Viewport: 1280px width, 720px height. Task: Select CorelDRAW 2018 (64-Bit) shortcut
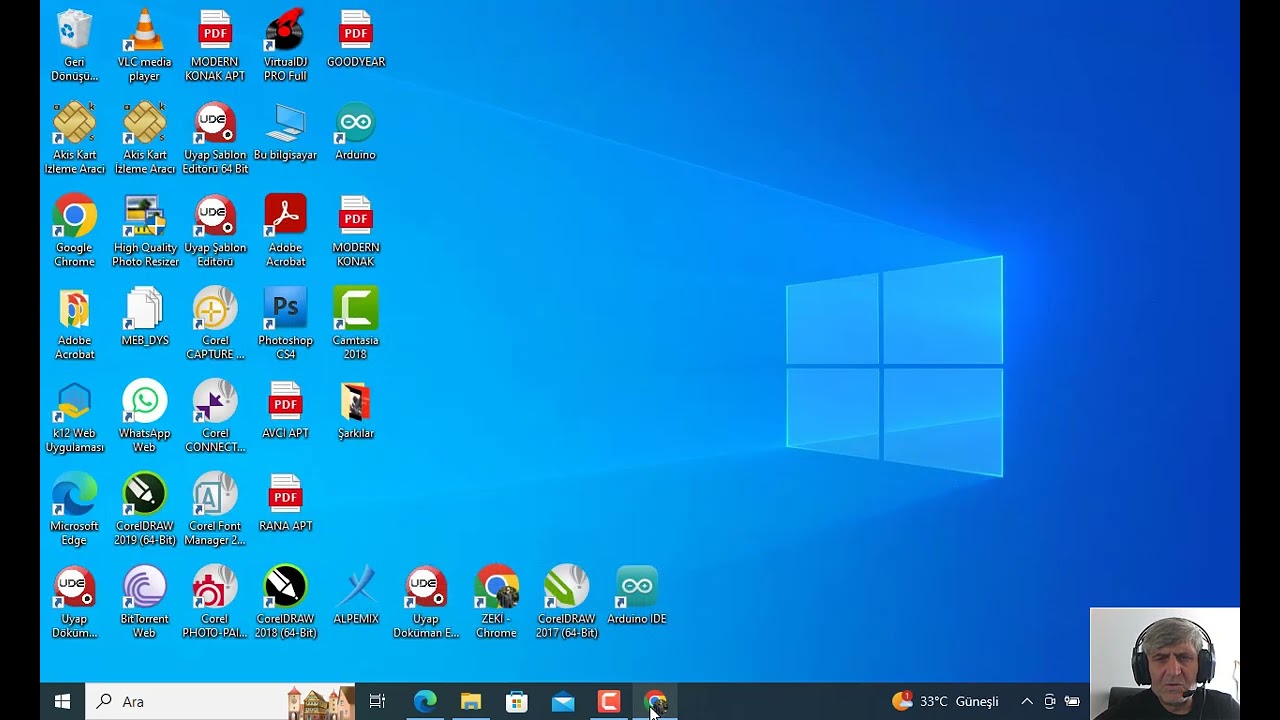pos(285,604)
